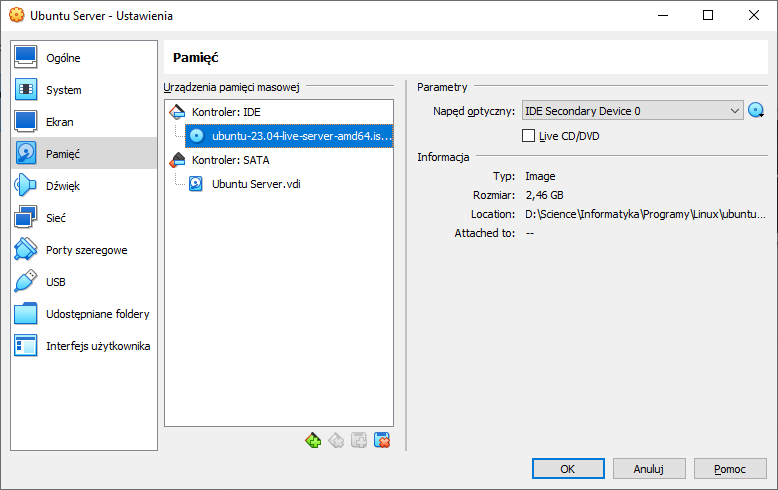Screen dimensions: 778x490
Task: Confirm settings with OK button
Action: click(x=568, y=469)
